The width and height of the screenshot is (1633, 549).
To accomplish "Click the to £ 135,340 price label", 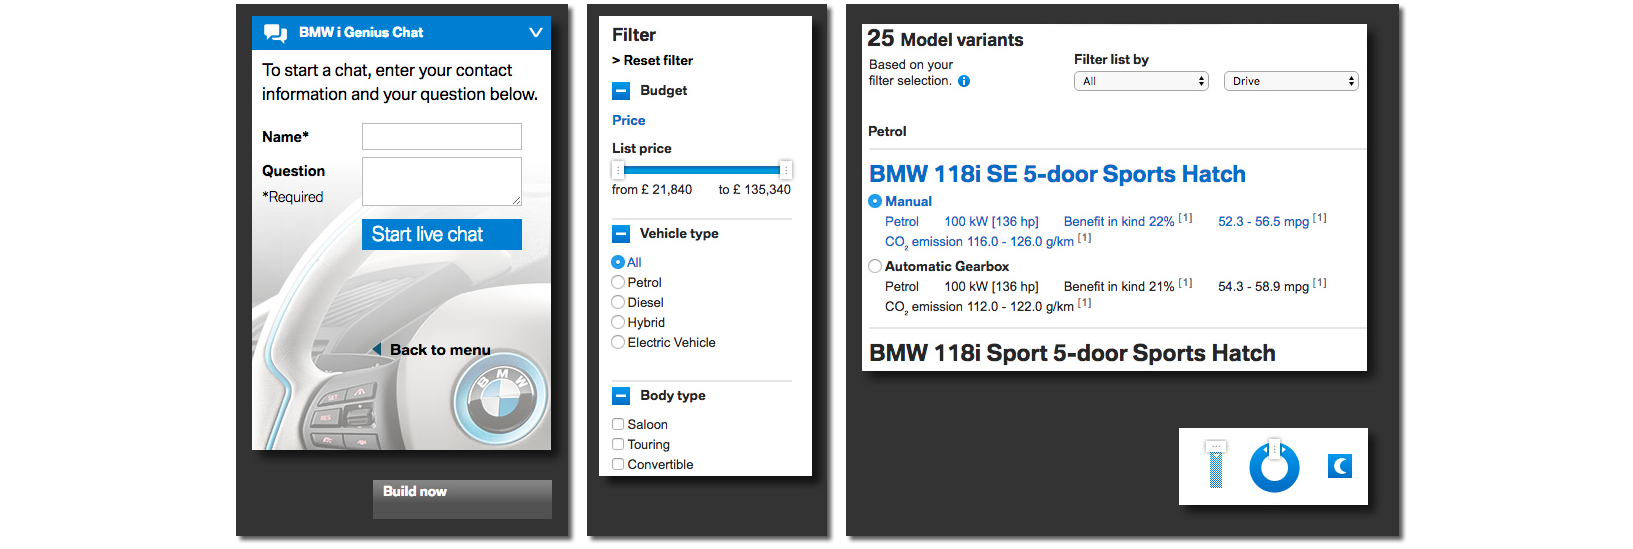I will 754,189.
